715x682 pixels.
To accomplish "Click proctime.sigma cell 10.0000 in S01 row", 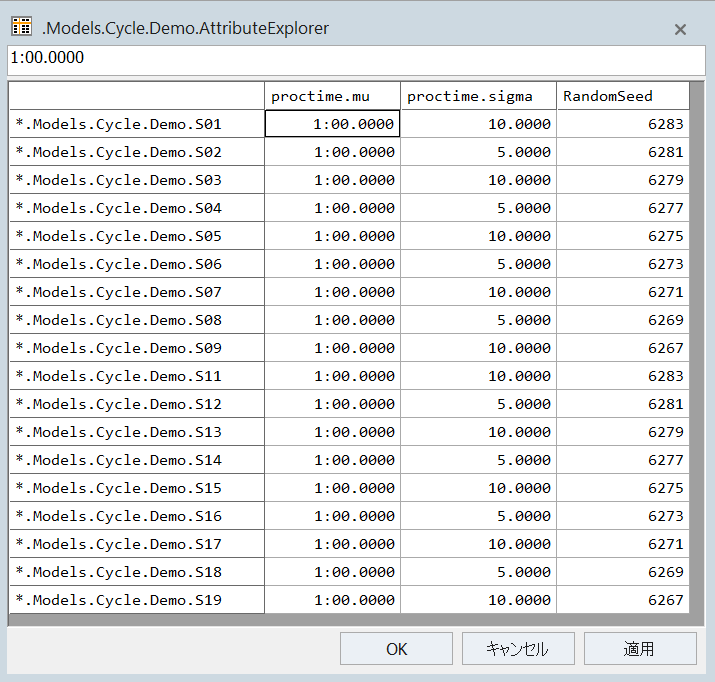I will [478, 124].
